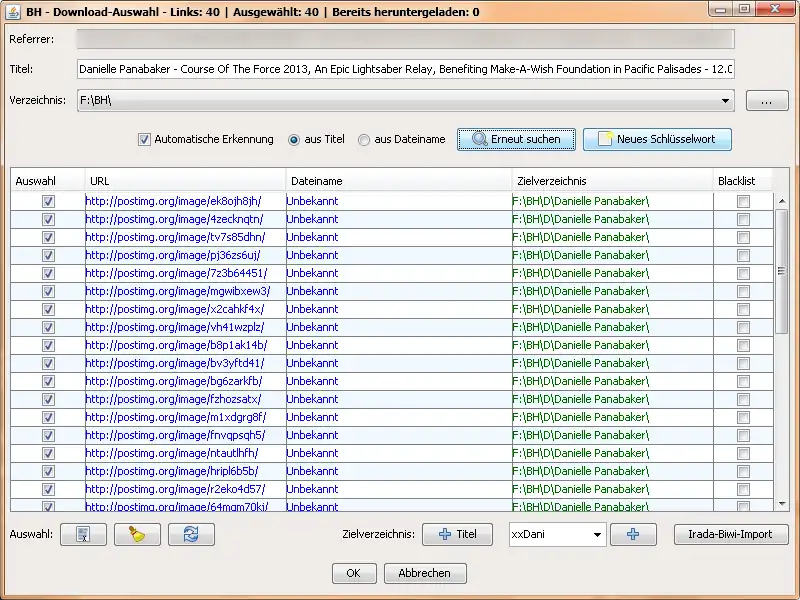Viewport: 800px width, 600px height.
Task: Click Neues Schlüsselwort note button
Action: point(657,139)
